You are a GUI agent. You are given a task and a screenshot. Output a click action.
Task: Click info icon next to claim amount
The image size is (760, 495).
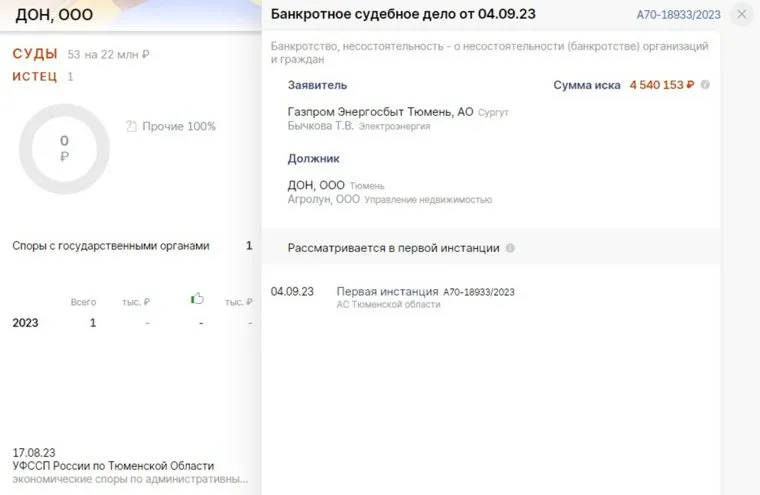[705, 85]
